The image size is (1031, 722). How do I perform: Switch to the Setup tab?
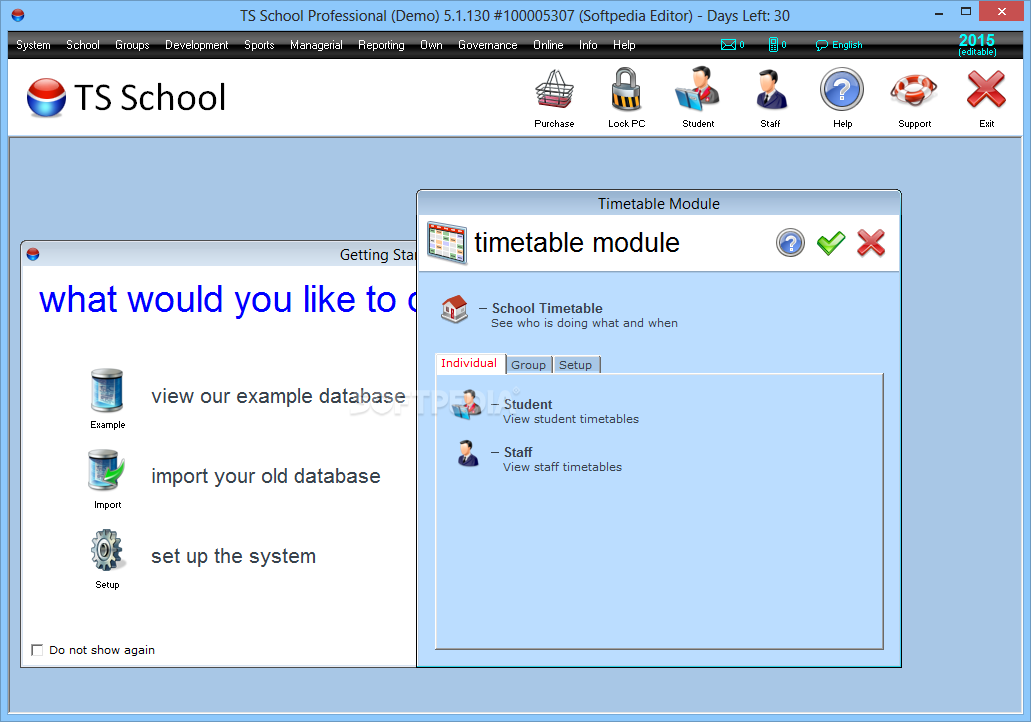click(x=575, y=365)
